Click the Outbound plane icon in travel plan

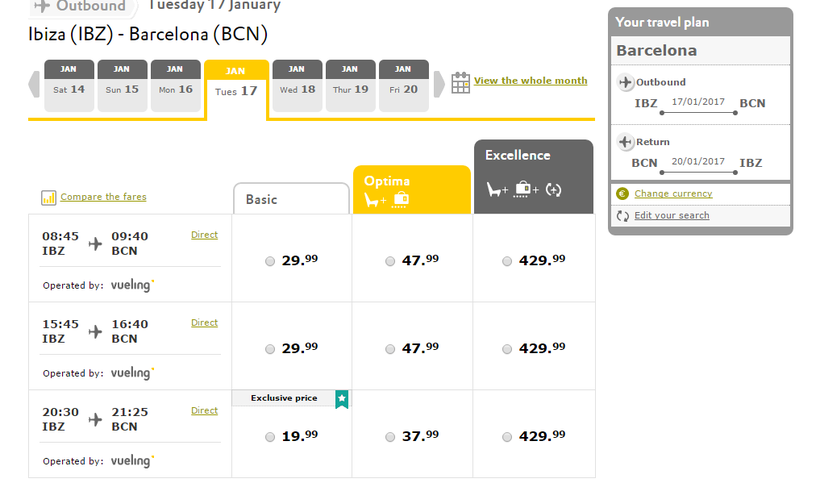pos(625,82)
